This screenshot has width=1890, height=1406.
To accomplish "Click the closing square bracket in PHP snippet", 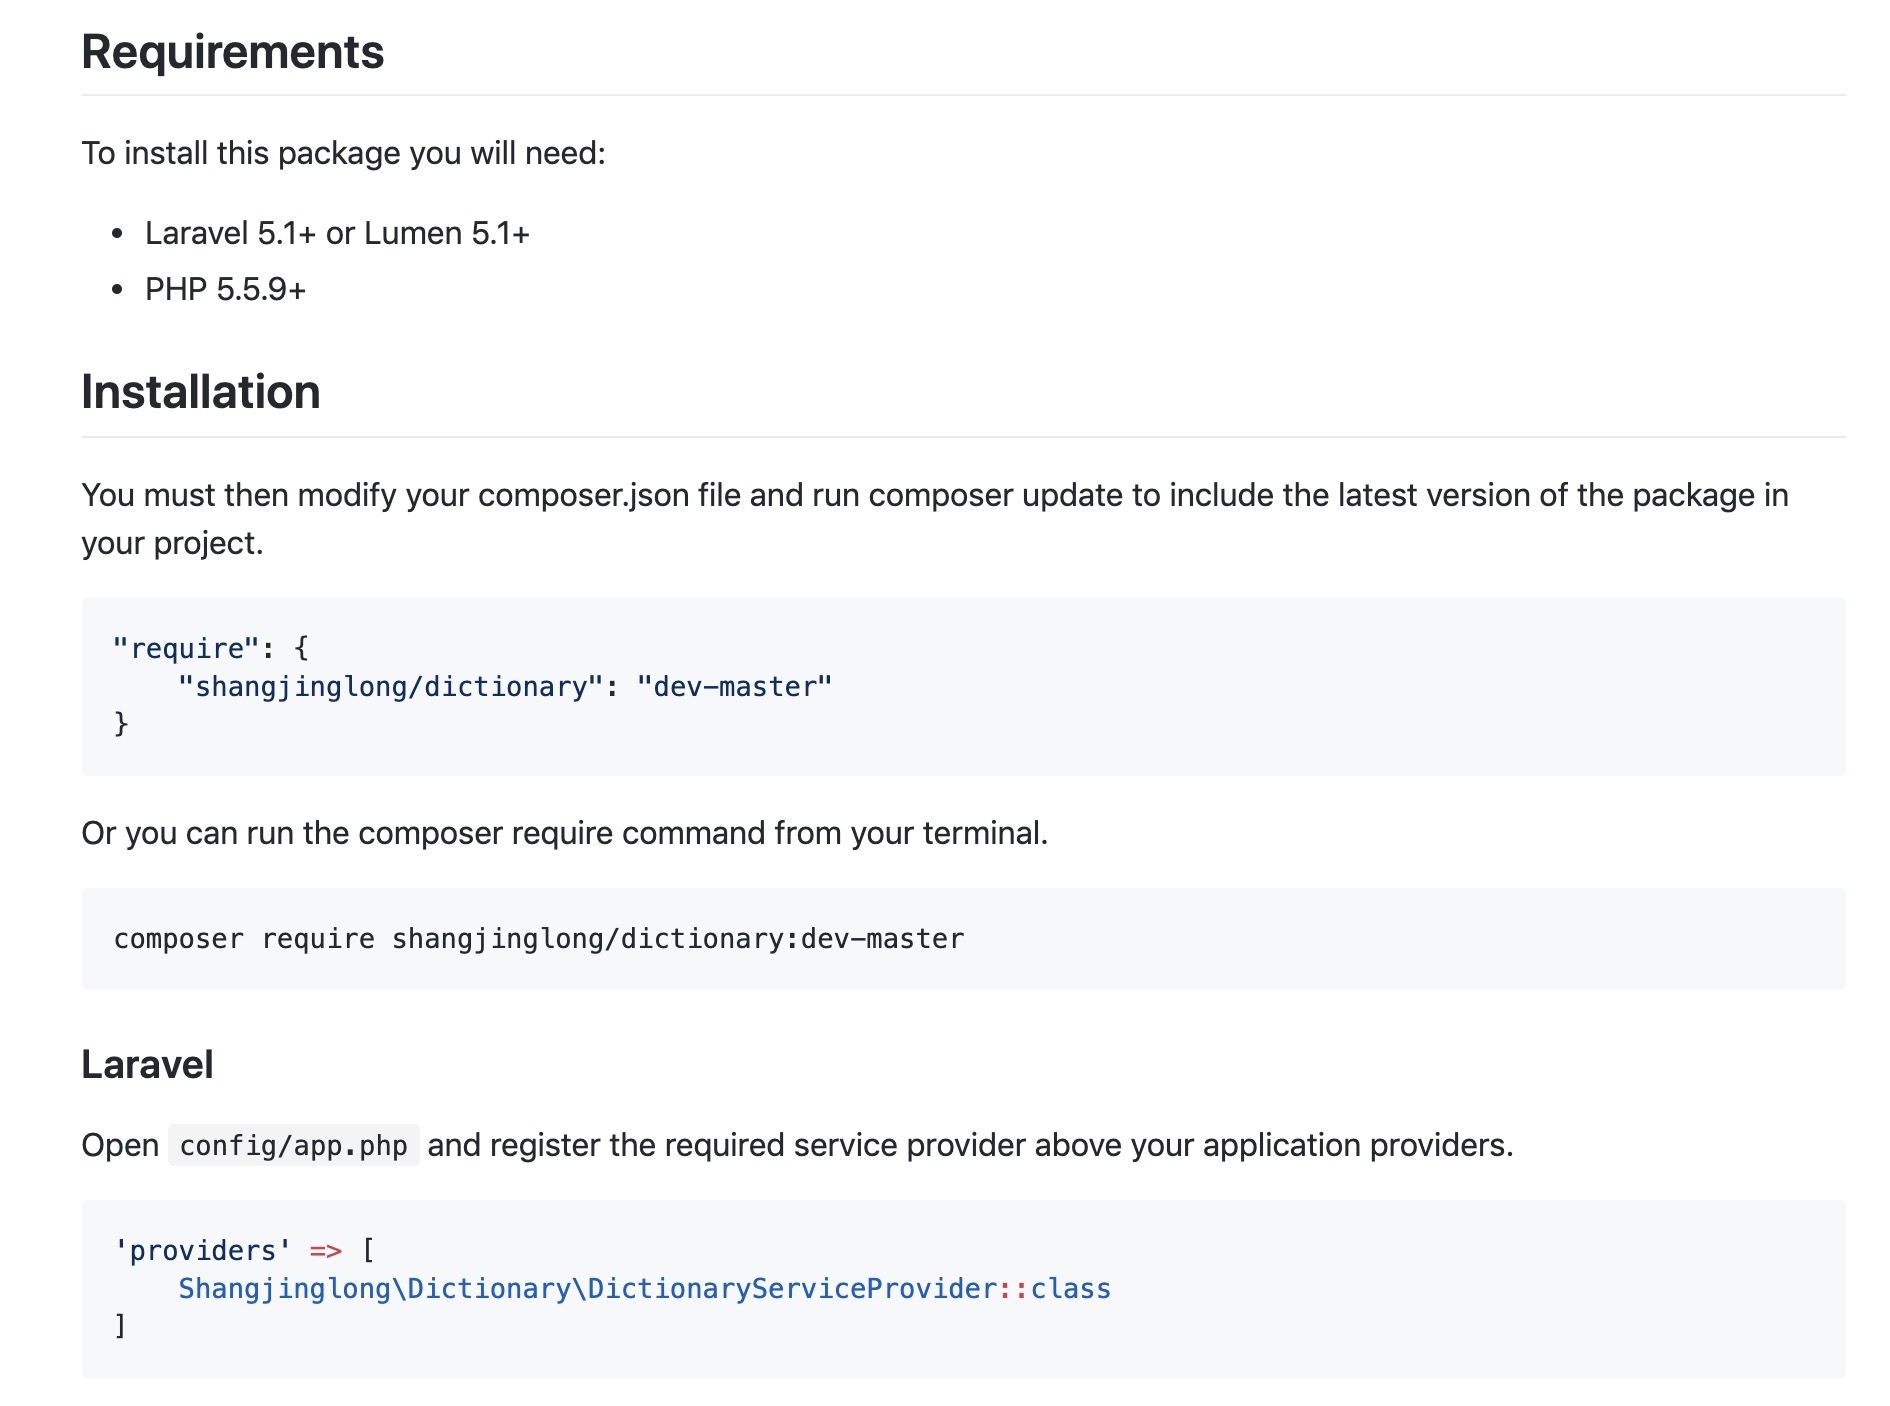I will coord(120,1326).
